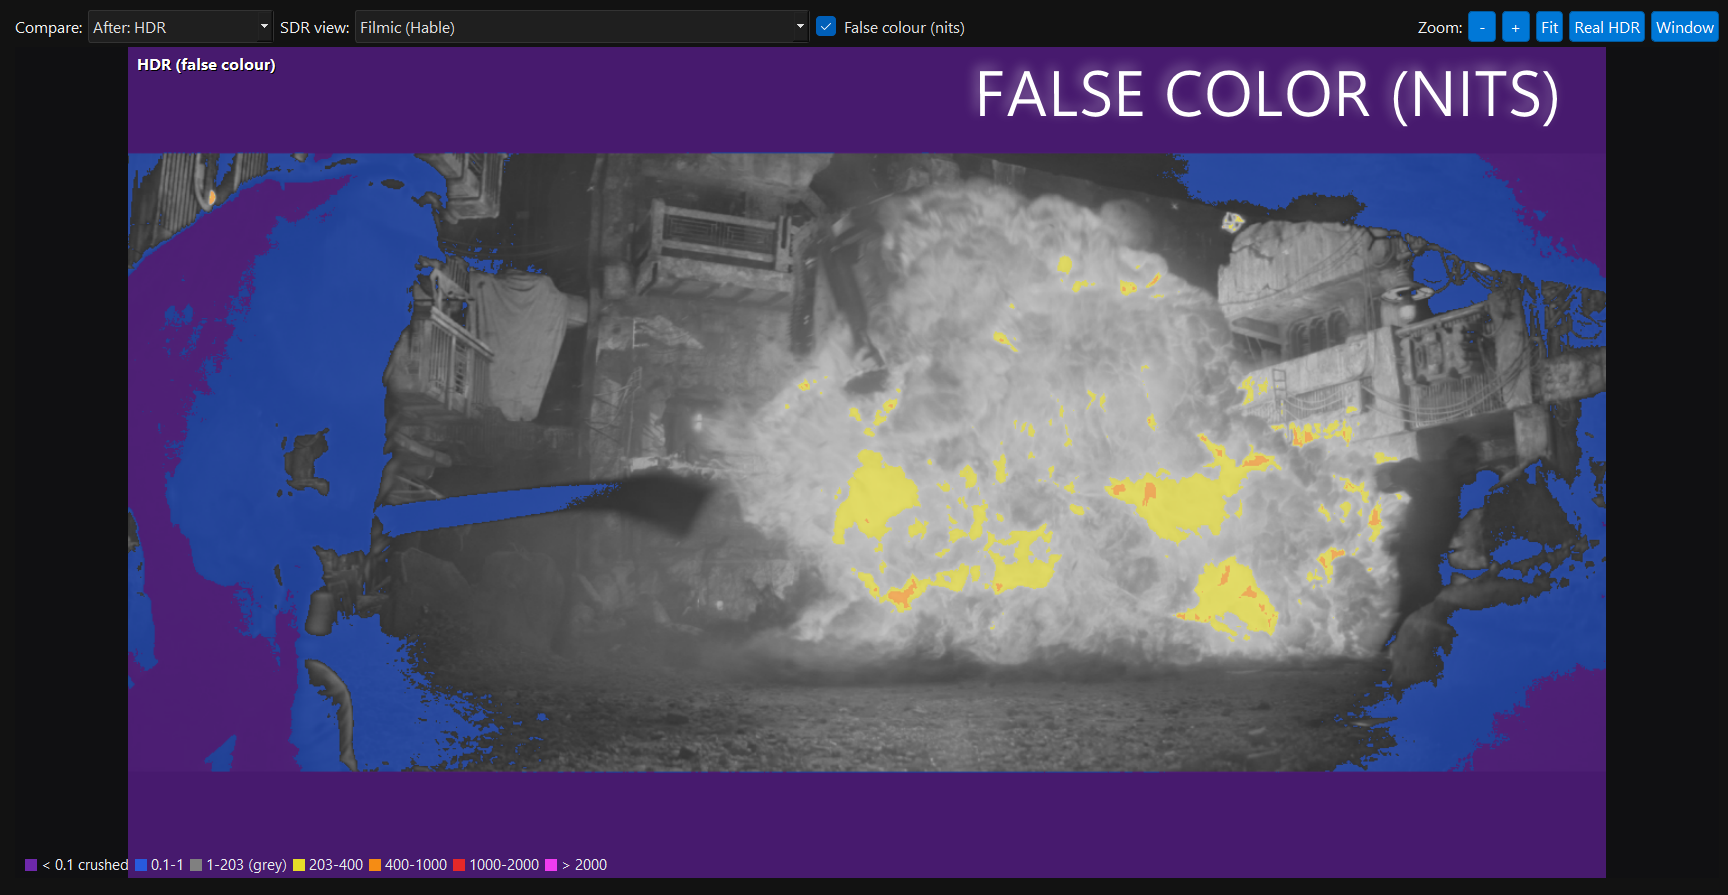Click the '400-1000' legend text
This screenshot has height=895, width=1728.
click(416, 865)
